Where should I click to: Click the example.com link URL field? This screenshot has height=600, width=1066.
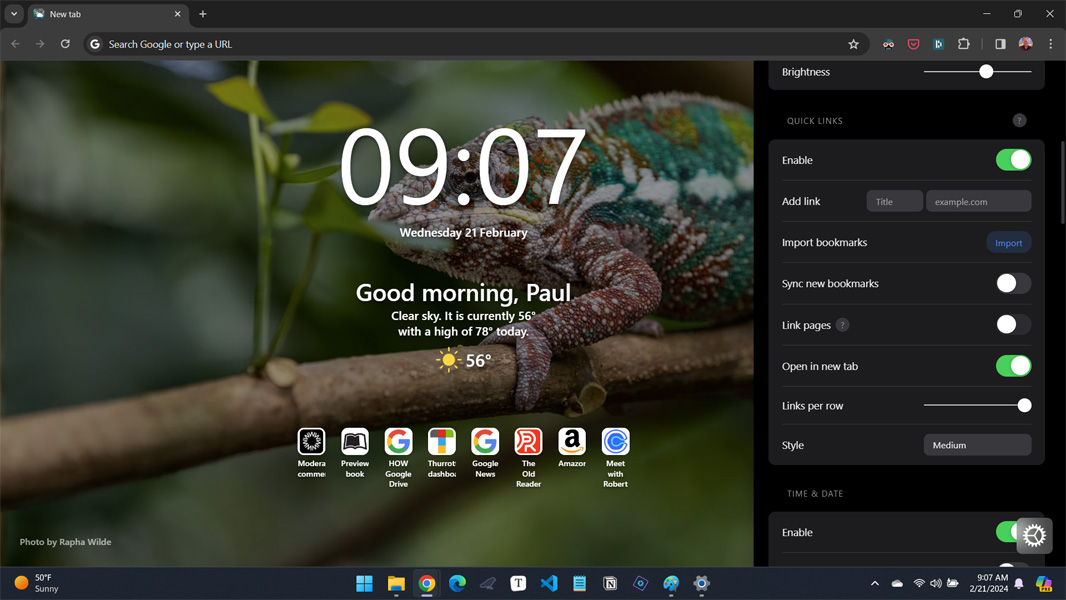pyautogui.click(x=978, y=202)
